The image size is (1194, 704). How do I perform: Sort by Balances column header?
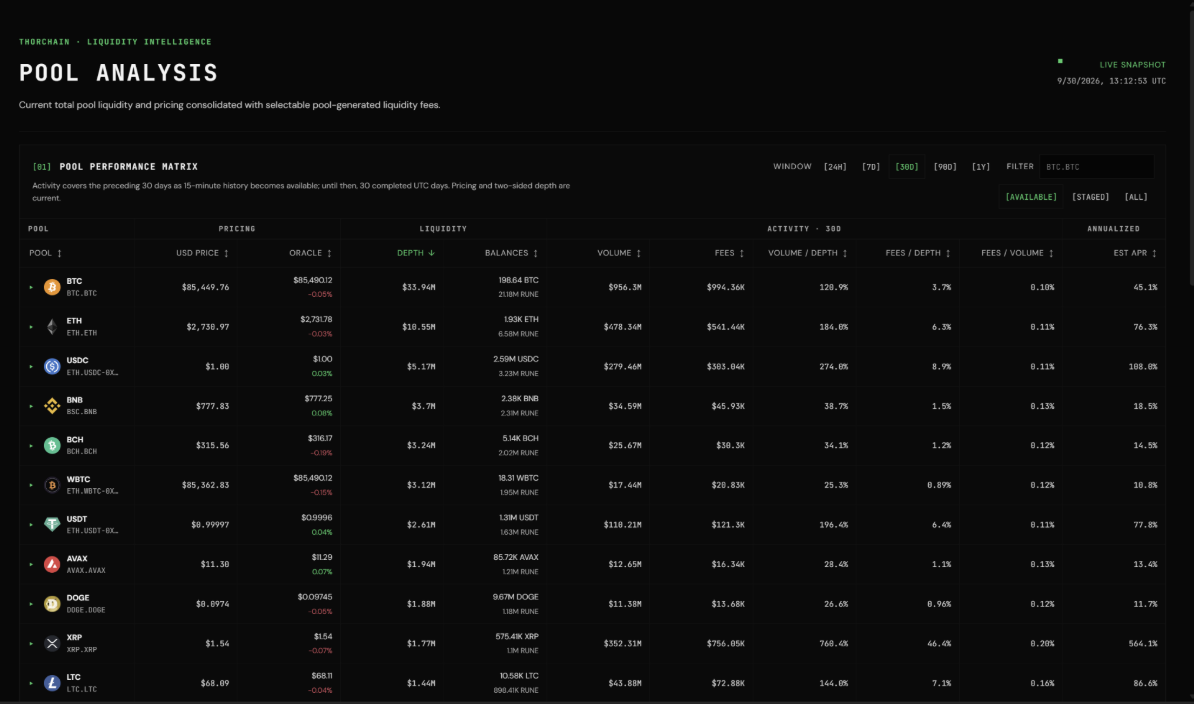click(x=512, y=253)
